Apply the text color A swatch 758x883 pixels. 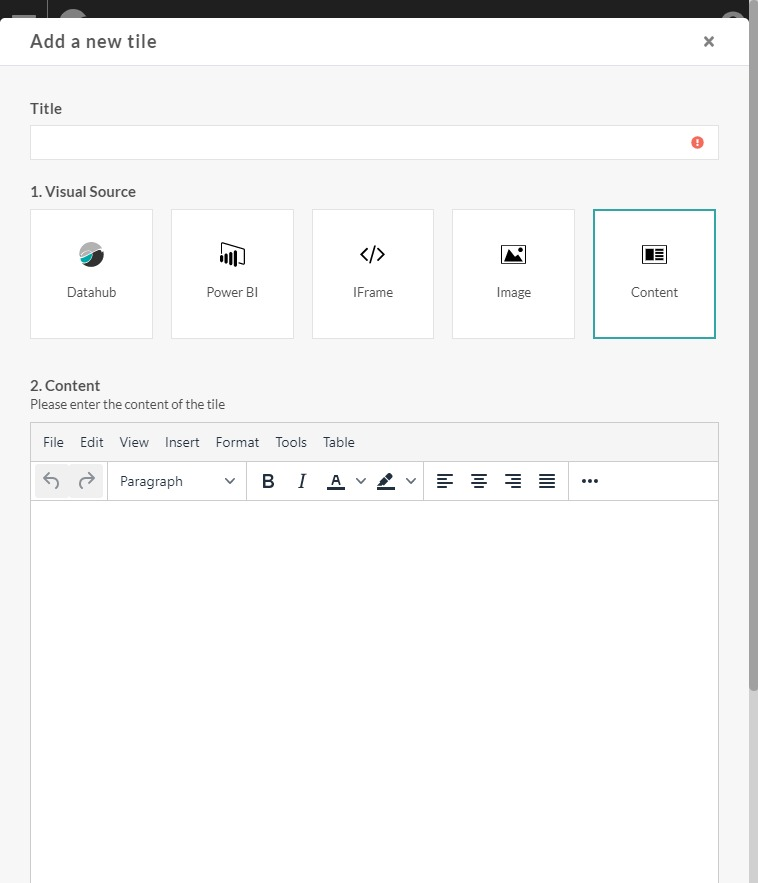[336, 481]
